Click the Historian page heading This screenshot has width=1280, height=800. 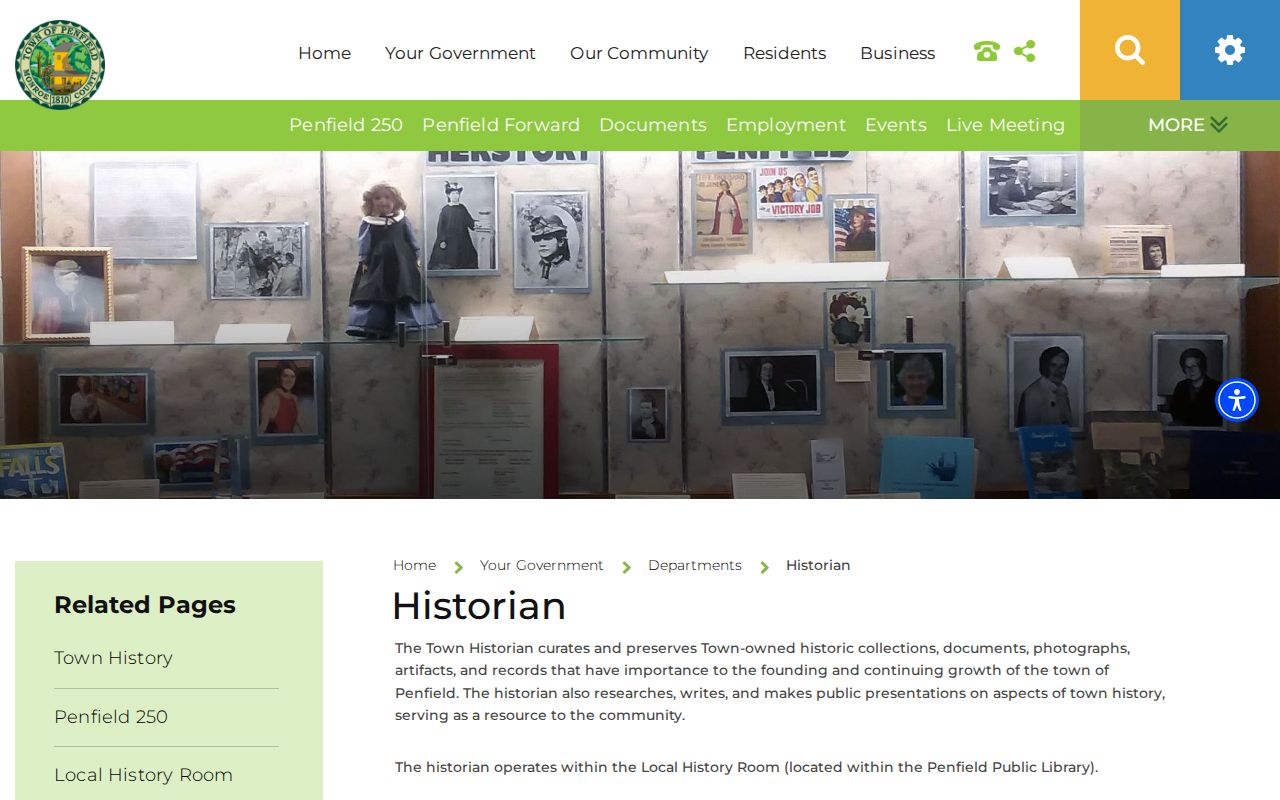coord(479,606)
